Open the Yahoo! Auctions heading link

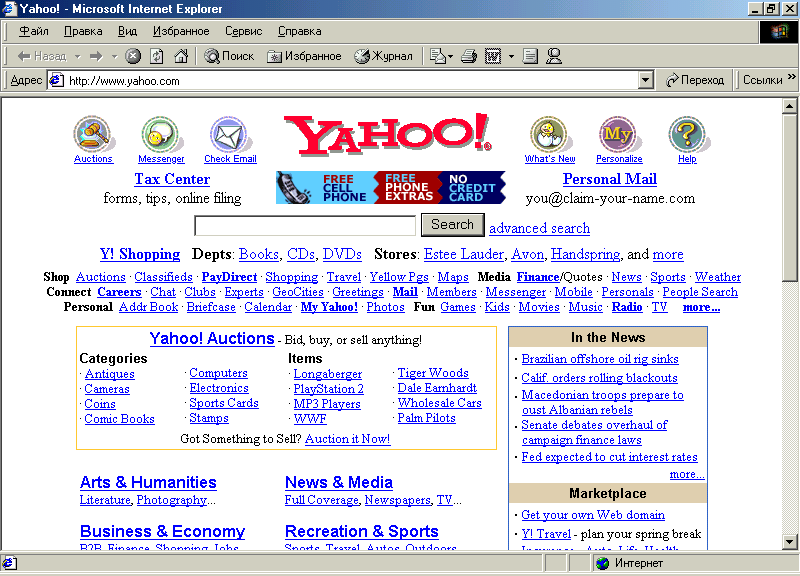212,338
